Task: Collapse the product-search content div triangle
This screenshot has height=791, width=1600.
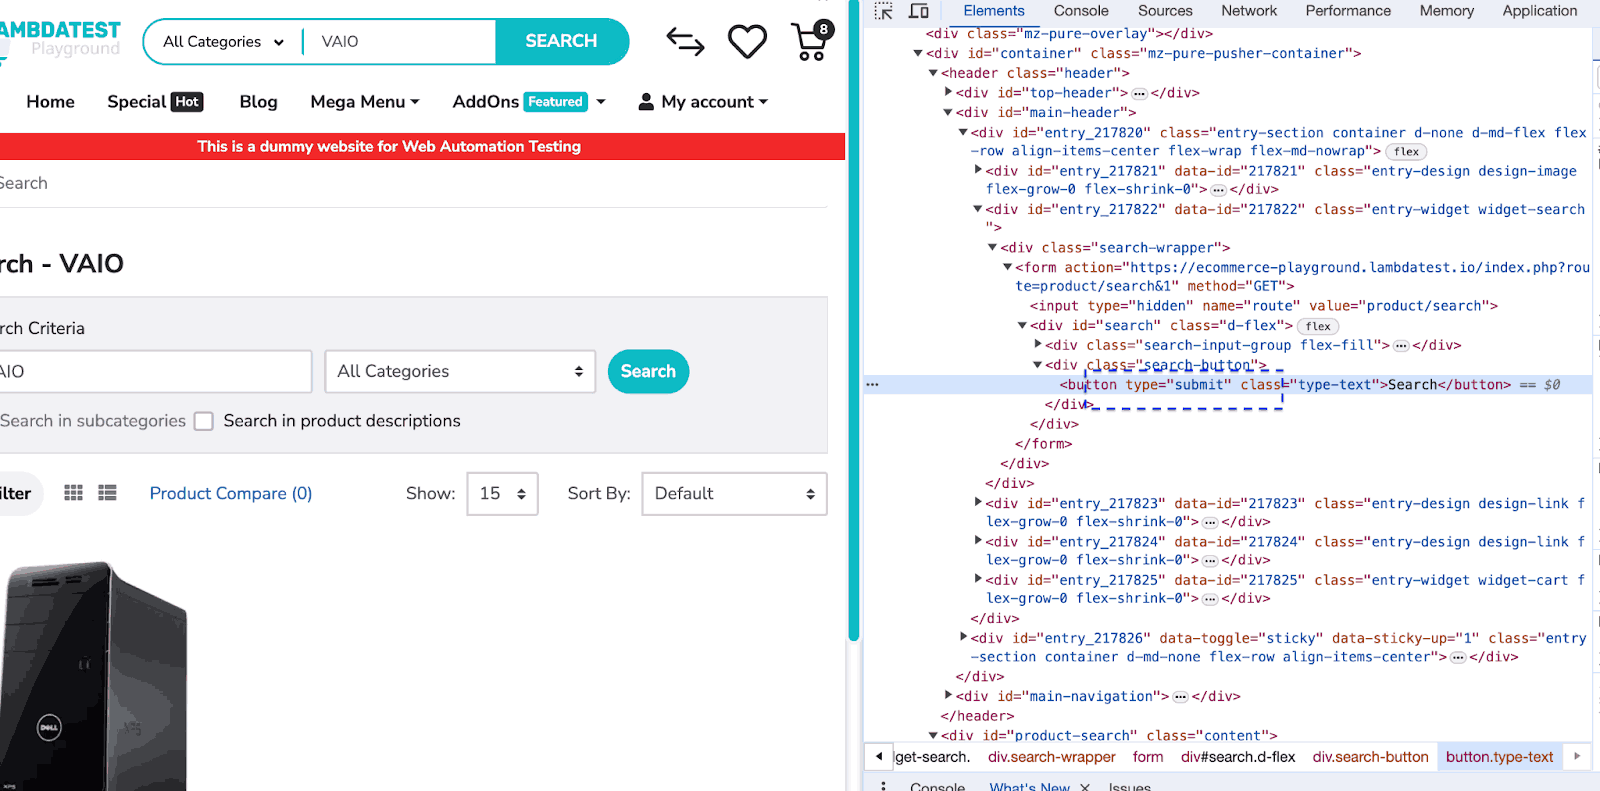Action: (933, 735)
